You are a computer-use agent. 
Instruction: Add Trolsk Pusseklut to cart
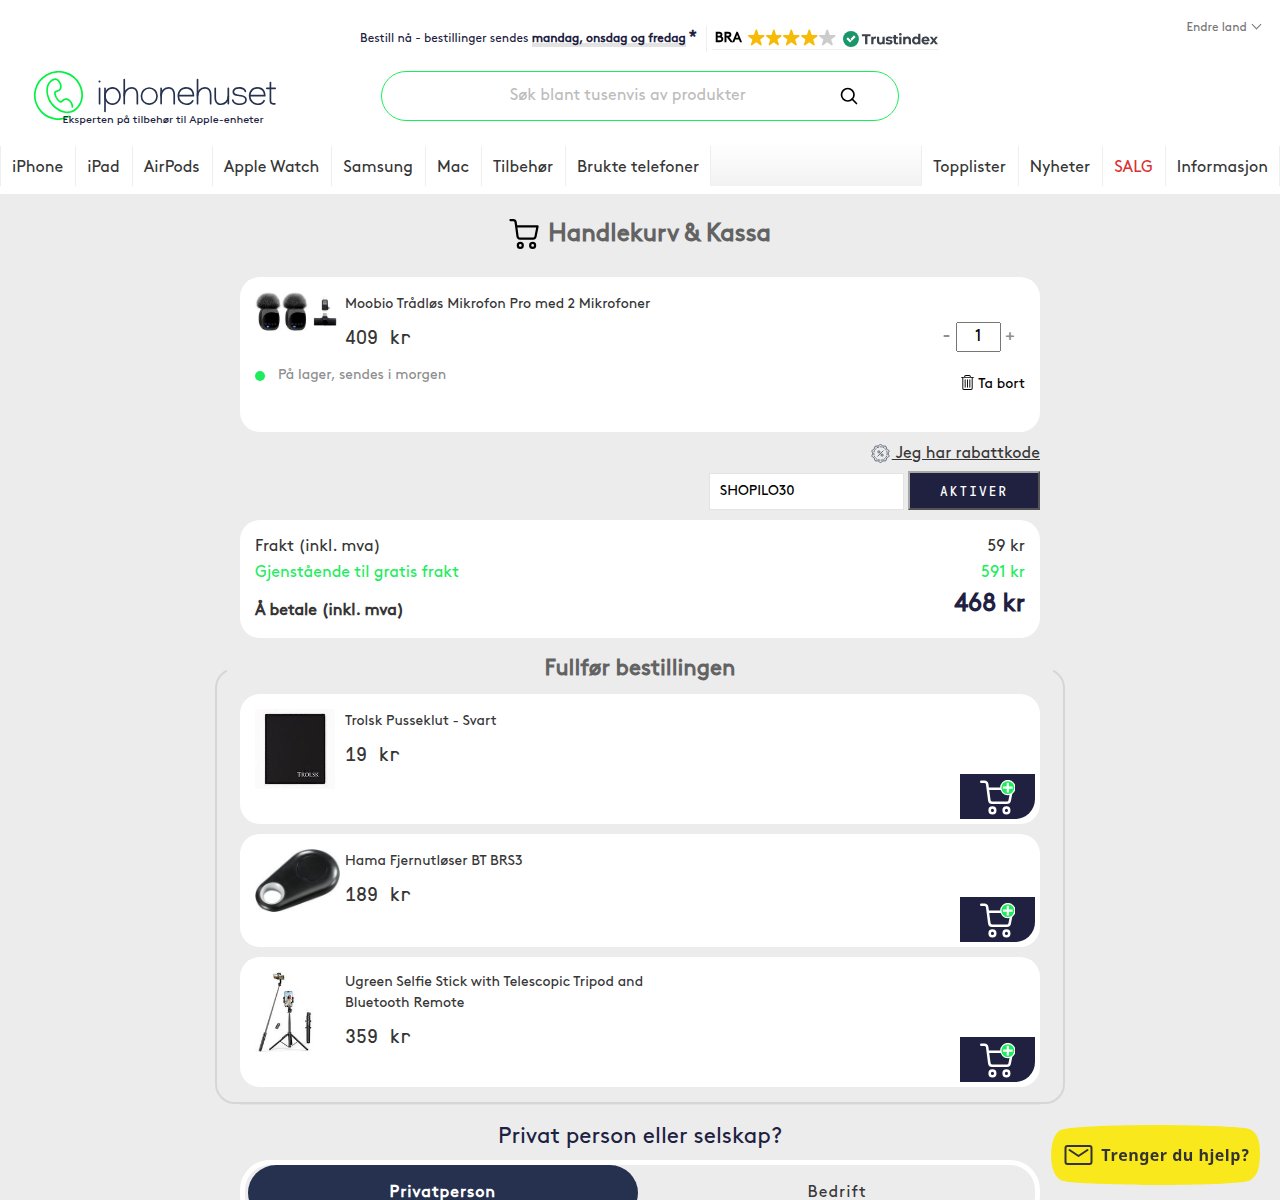tap(997, 796)
